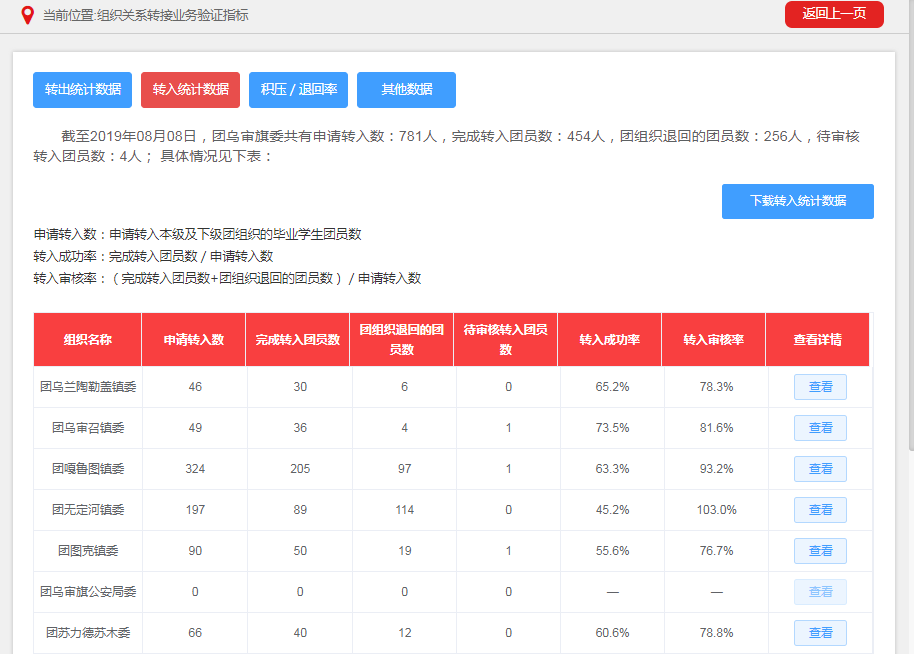Viewport: 914px width, 654px height.
Task: View details for 团苏力德苏木委
Action: [x=820, y=633]
